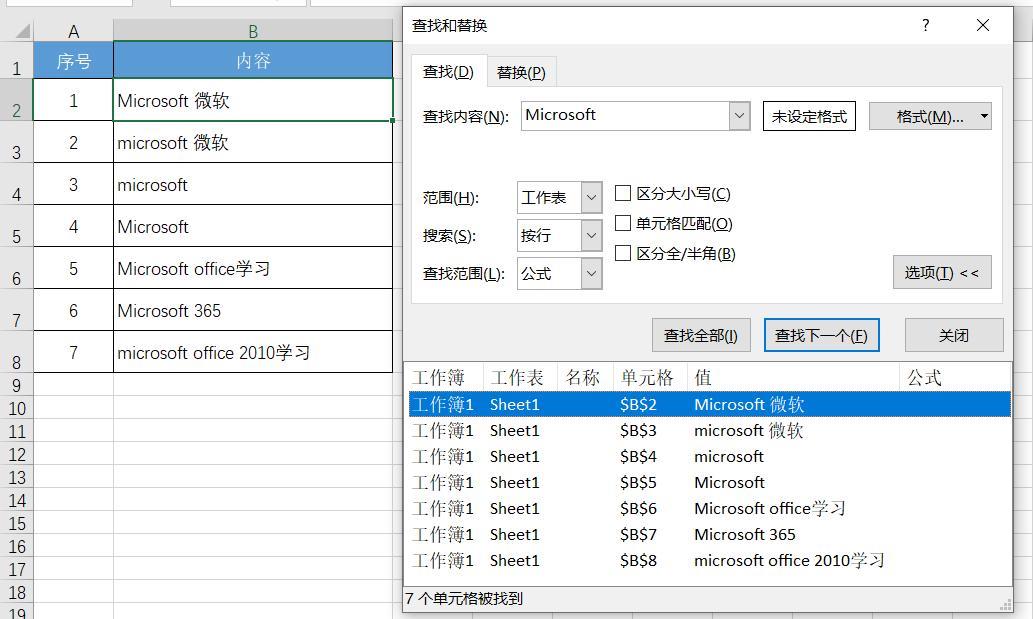Image resolution: width=1033 pixels, height=619 pixels.
Task: Click the 关闭 button
Action: pos(953,336)
